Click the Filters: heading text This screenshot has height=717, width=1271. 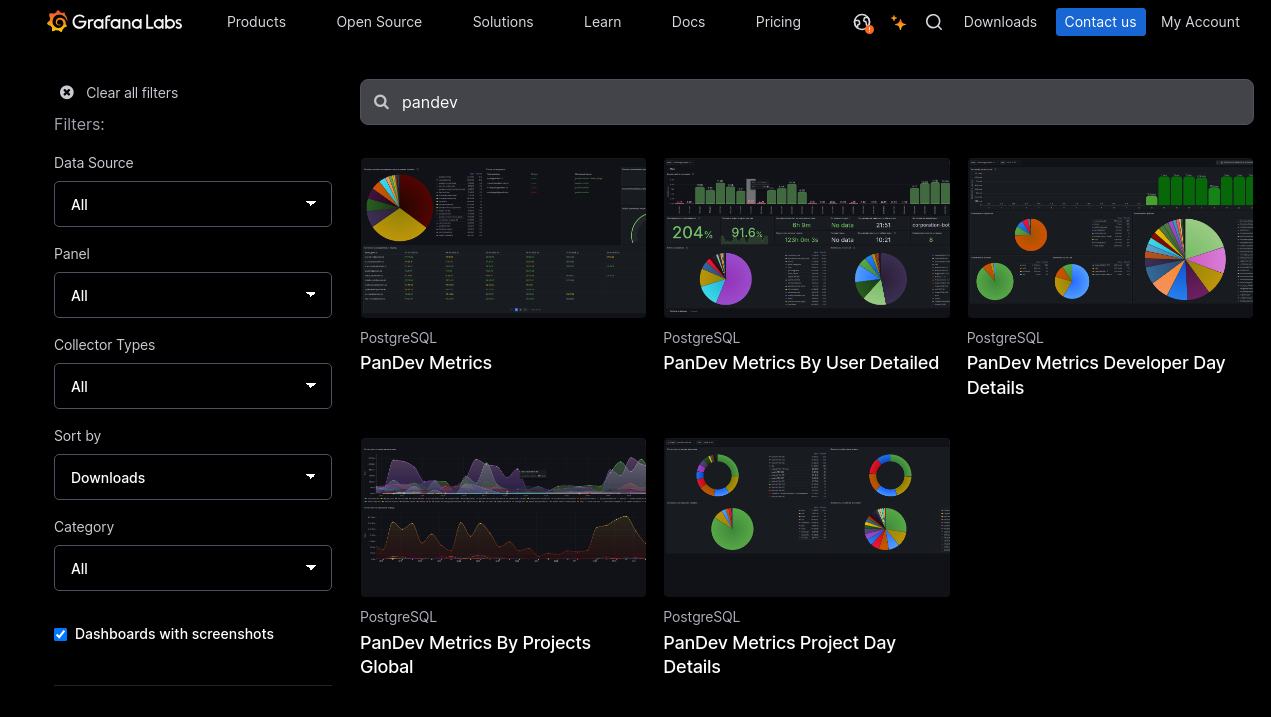coord(79,124)
